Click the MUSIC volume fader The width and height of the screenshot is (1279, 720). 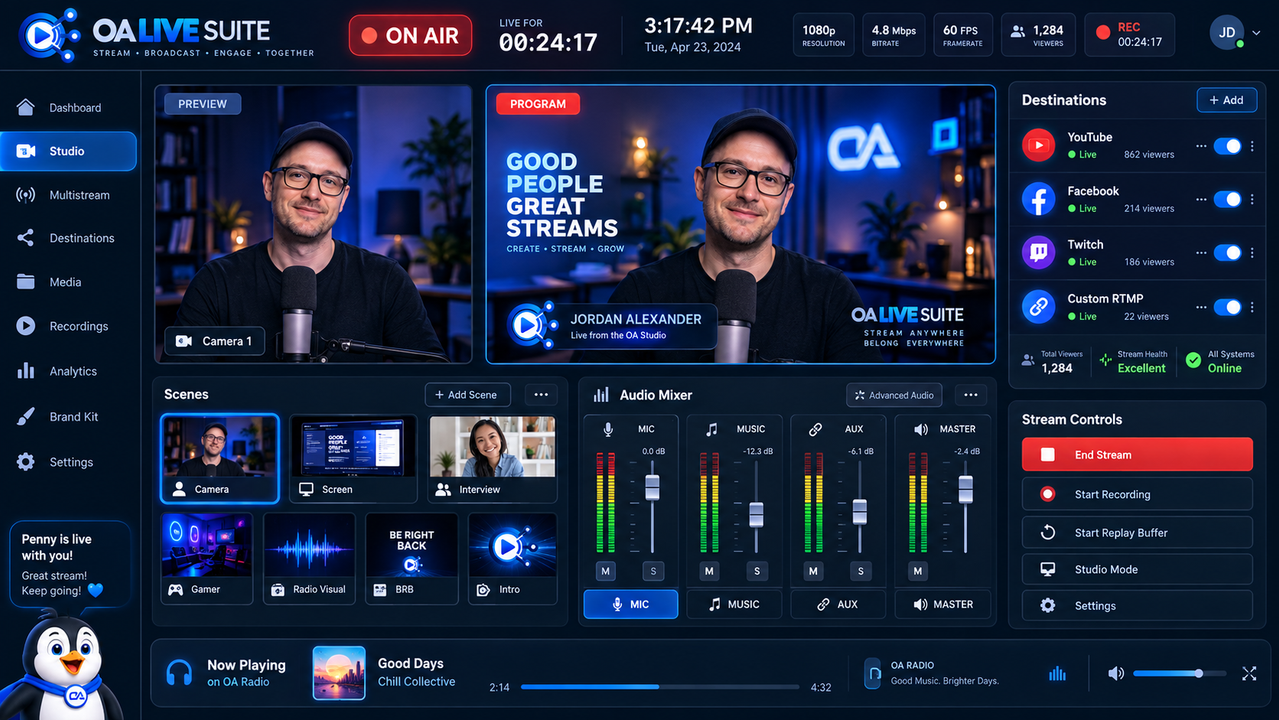pyautogui.click(x=756, y=515)
